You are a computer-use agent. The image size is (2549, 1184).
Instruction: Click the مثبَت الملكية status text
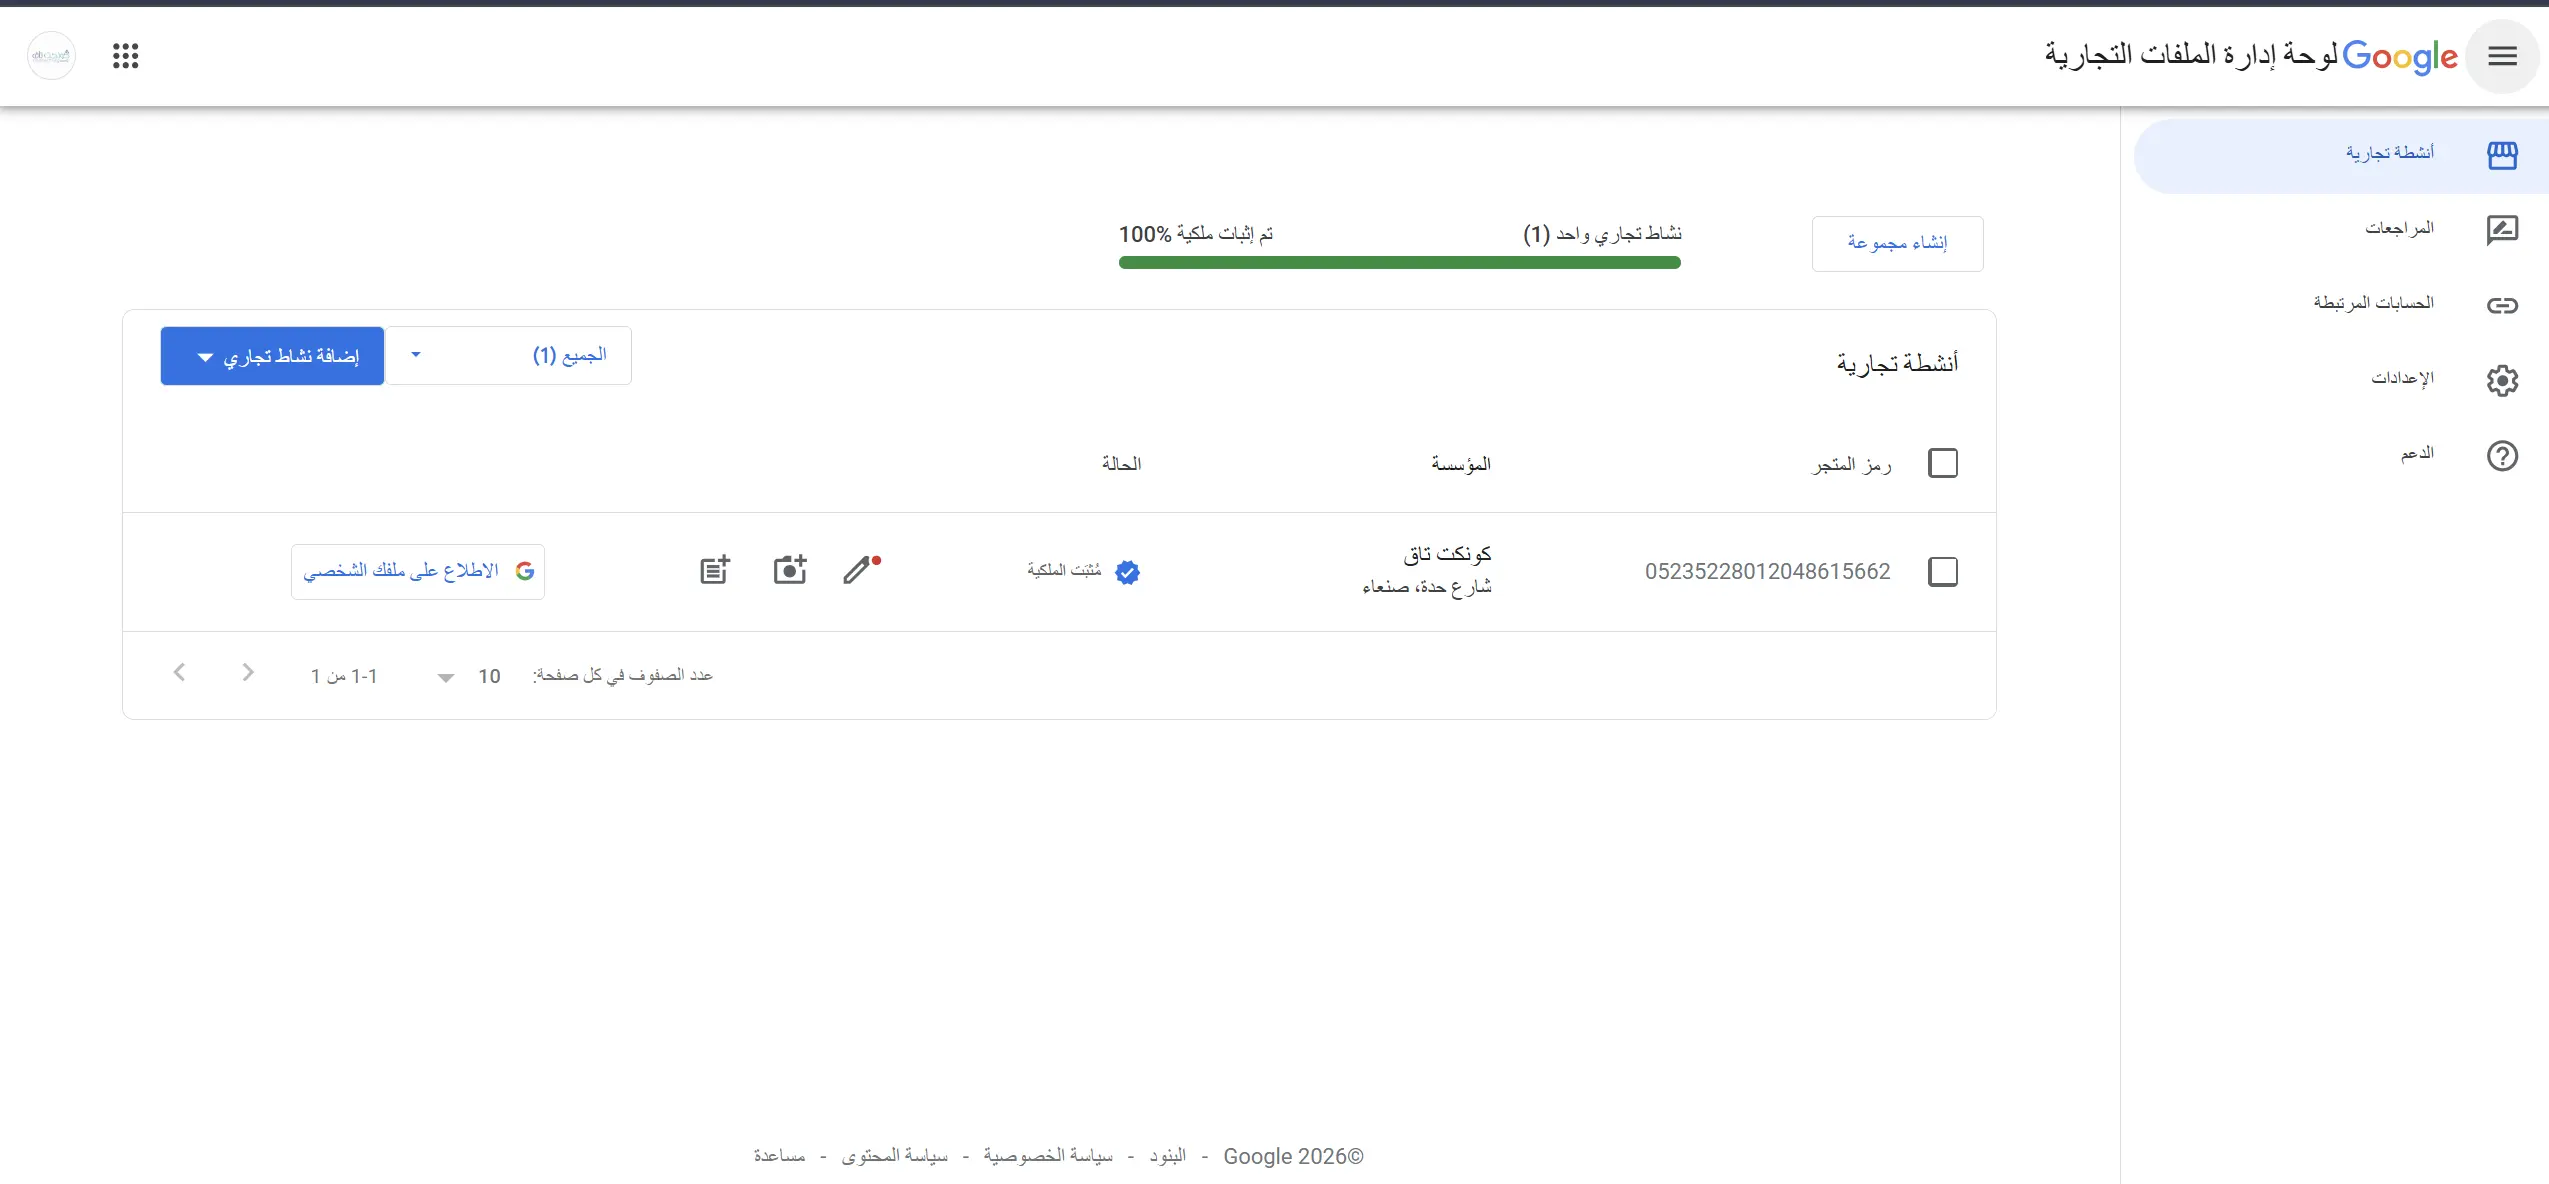point(1064,570)
